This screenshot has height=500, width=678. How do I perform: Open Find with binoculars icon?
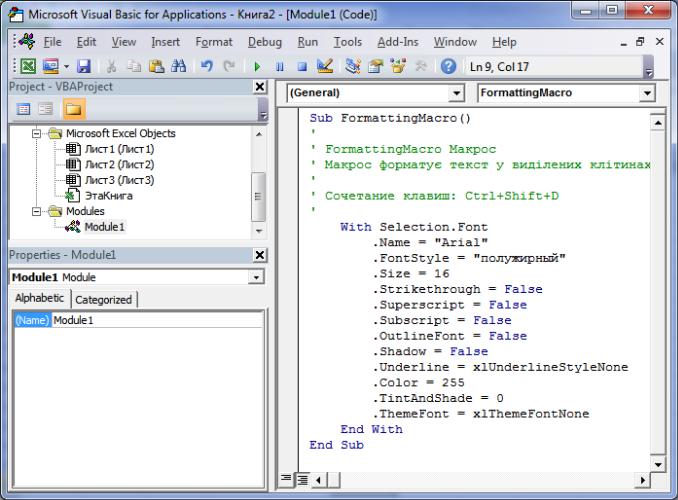[x=178, y=66]
